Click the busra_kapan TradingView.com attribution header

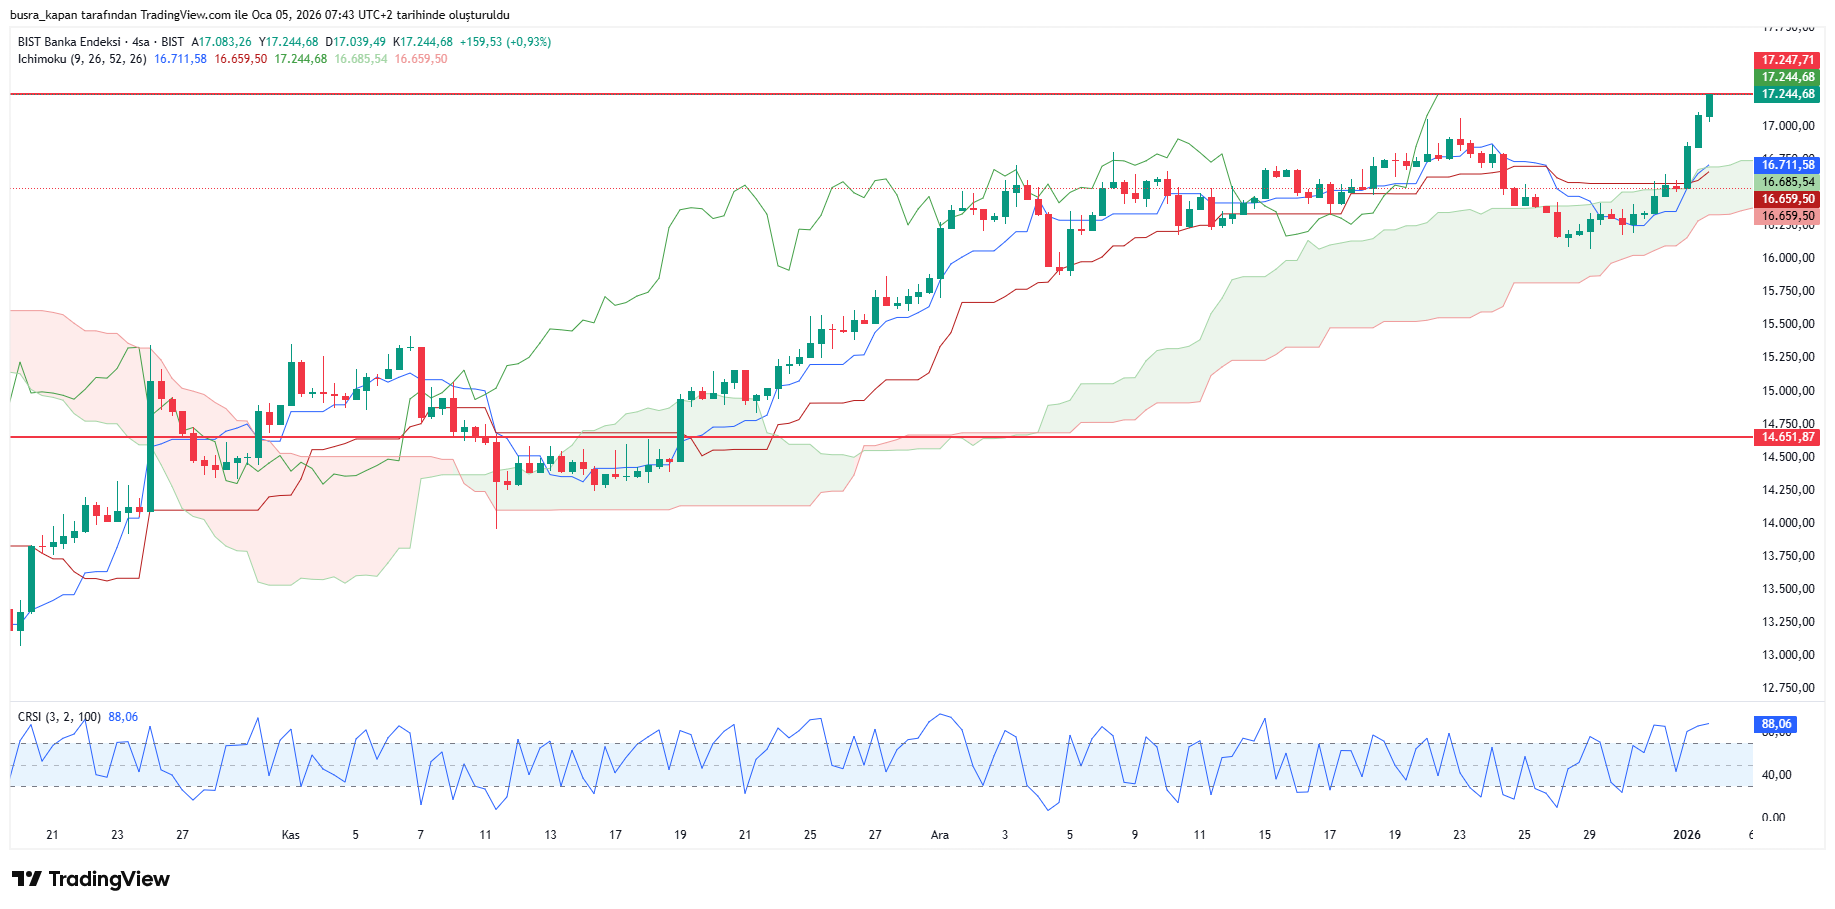260,15
